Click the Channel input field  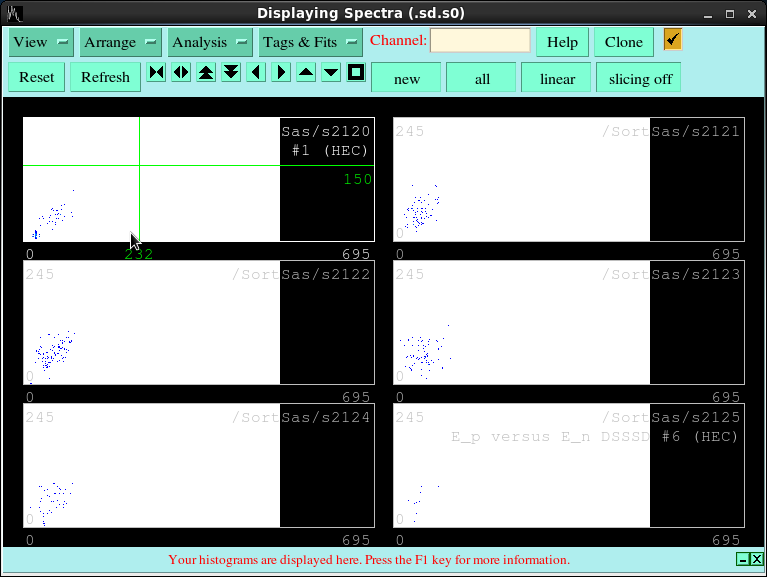point(480,41)
